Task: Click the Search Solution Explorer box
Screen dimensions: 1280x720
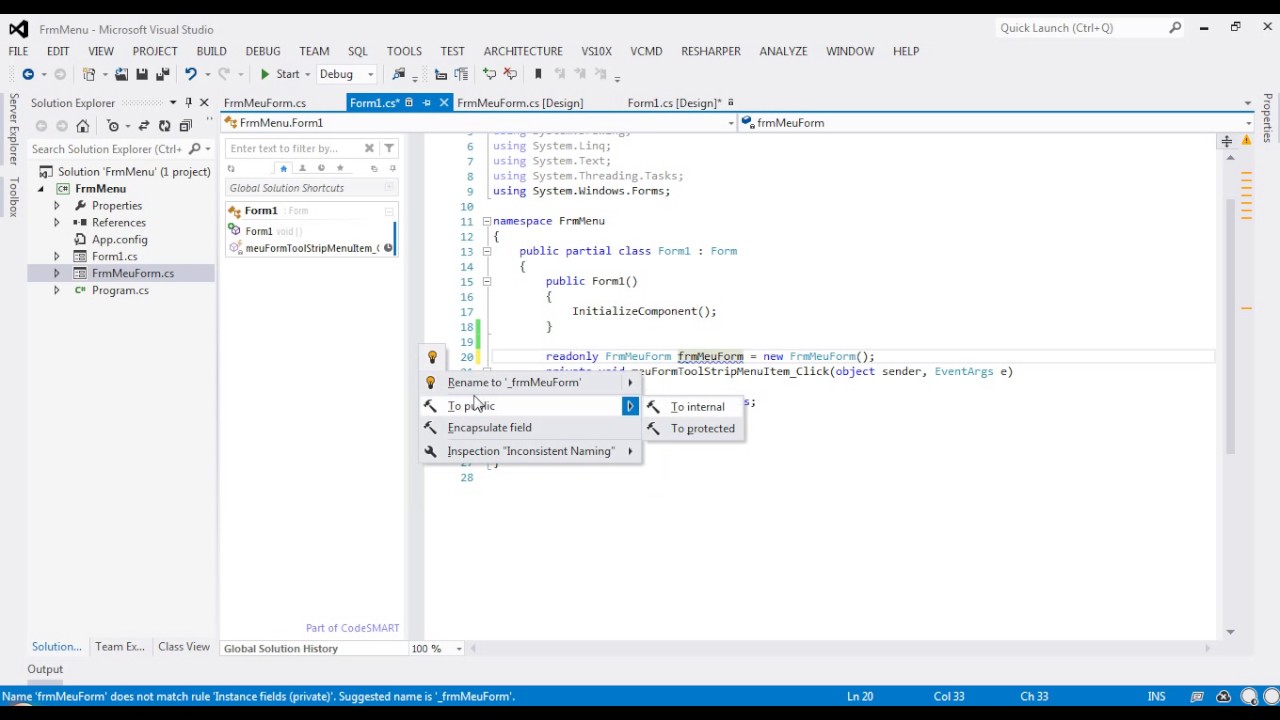Action: coord(107,149)
